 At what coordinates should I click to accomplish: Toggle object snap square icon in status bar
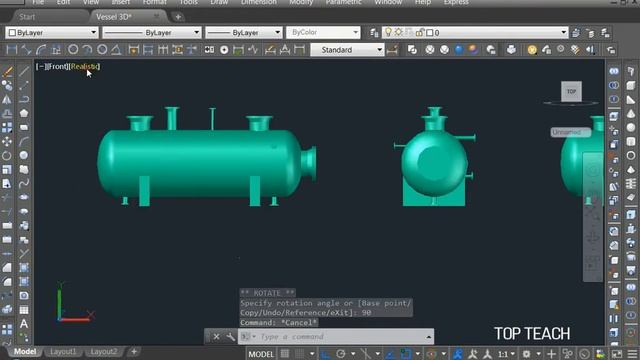pyautogui.click(x=406, y=354)
